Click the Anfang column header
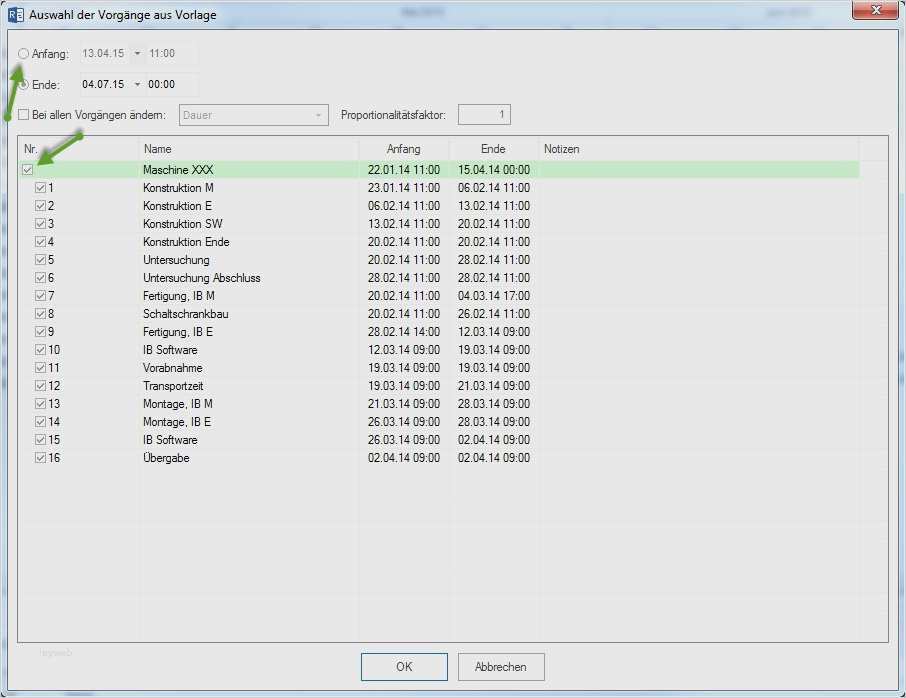This screenshot has height=698, width=906. tap(404, 149)
